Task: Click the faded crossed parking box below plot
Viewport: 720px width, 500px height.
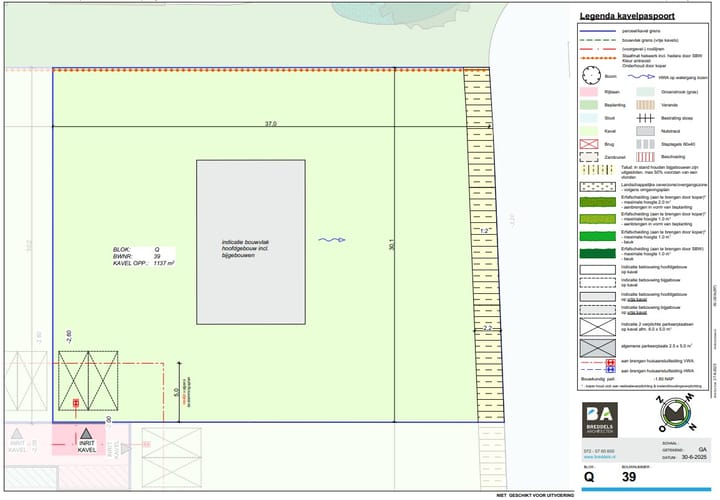Action: (x=171, y=457)
